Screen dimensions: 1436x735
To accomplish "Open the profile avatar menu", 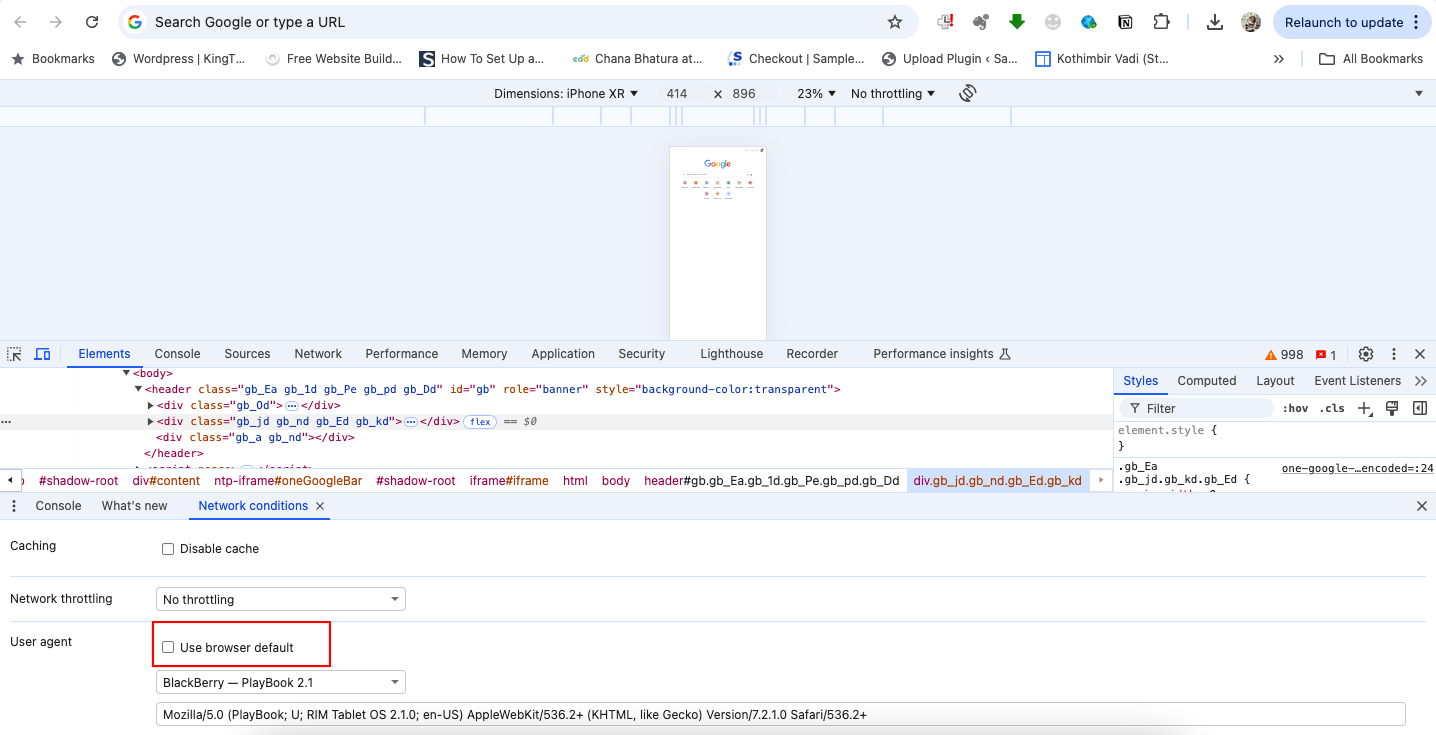I will coord(1251,22).
